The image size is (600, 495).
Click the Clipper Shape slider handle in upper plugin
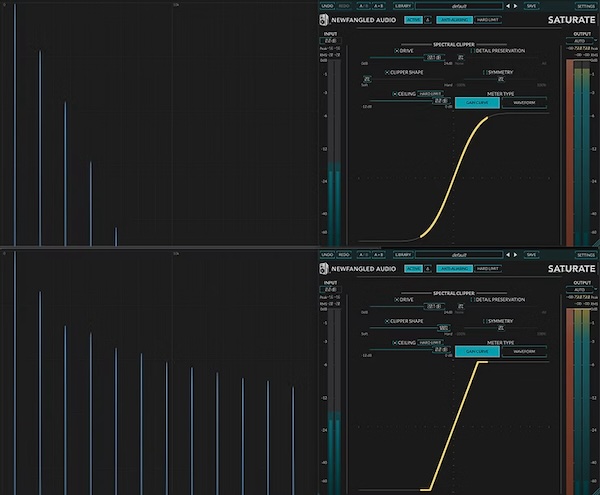point(367,79)
